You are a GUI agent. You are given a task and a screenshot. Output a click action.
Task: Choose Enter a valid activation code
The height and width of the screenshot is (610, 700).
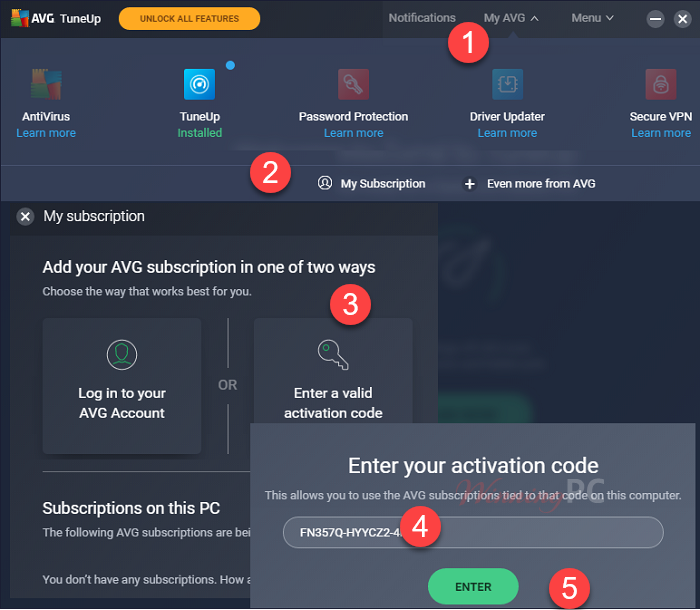point(333,371)
